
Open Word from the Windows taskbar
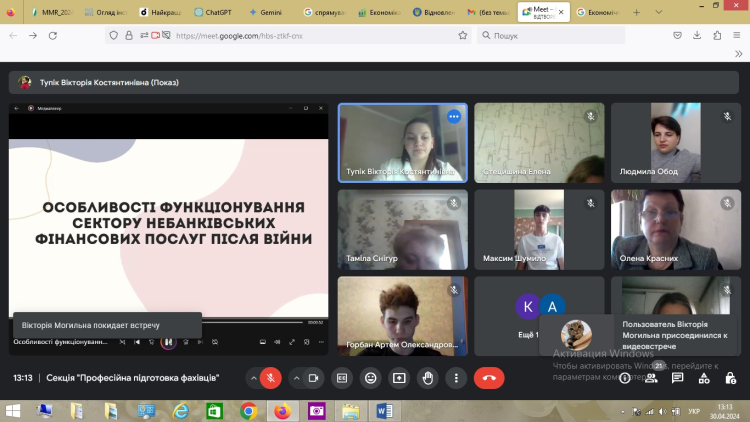[x=386, y=410]
